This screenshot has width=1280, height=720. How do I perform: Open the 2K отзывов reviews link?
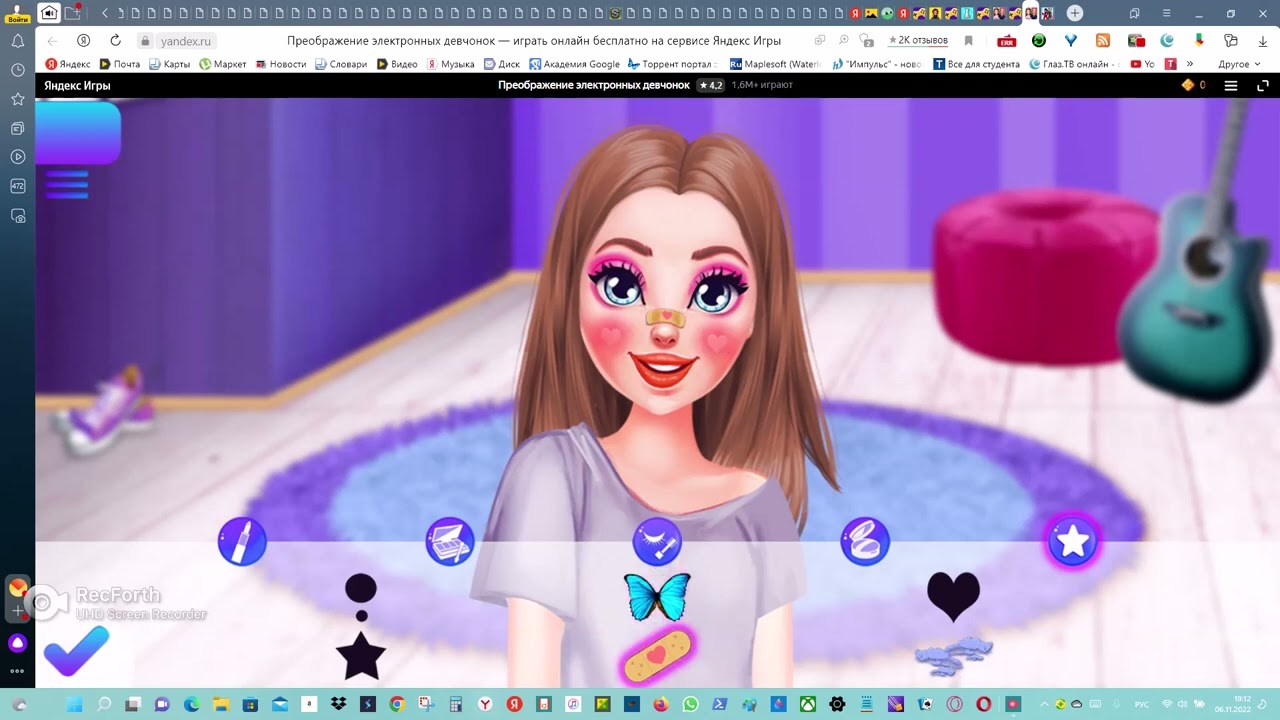pyautogui.click(x=918, y=41)
